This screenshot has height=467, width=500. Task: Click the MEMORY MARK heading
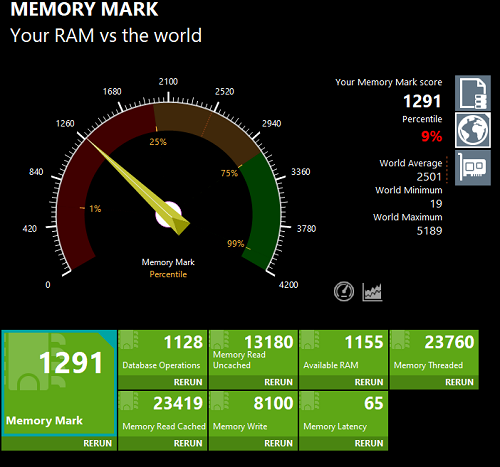84,9
